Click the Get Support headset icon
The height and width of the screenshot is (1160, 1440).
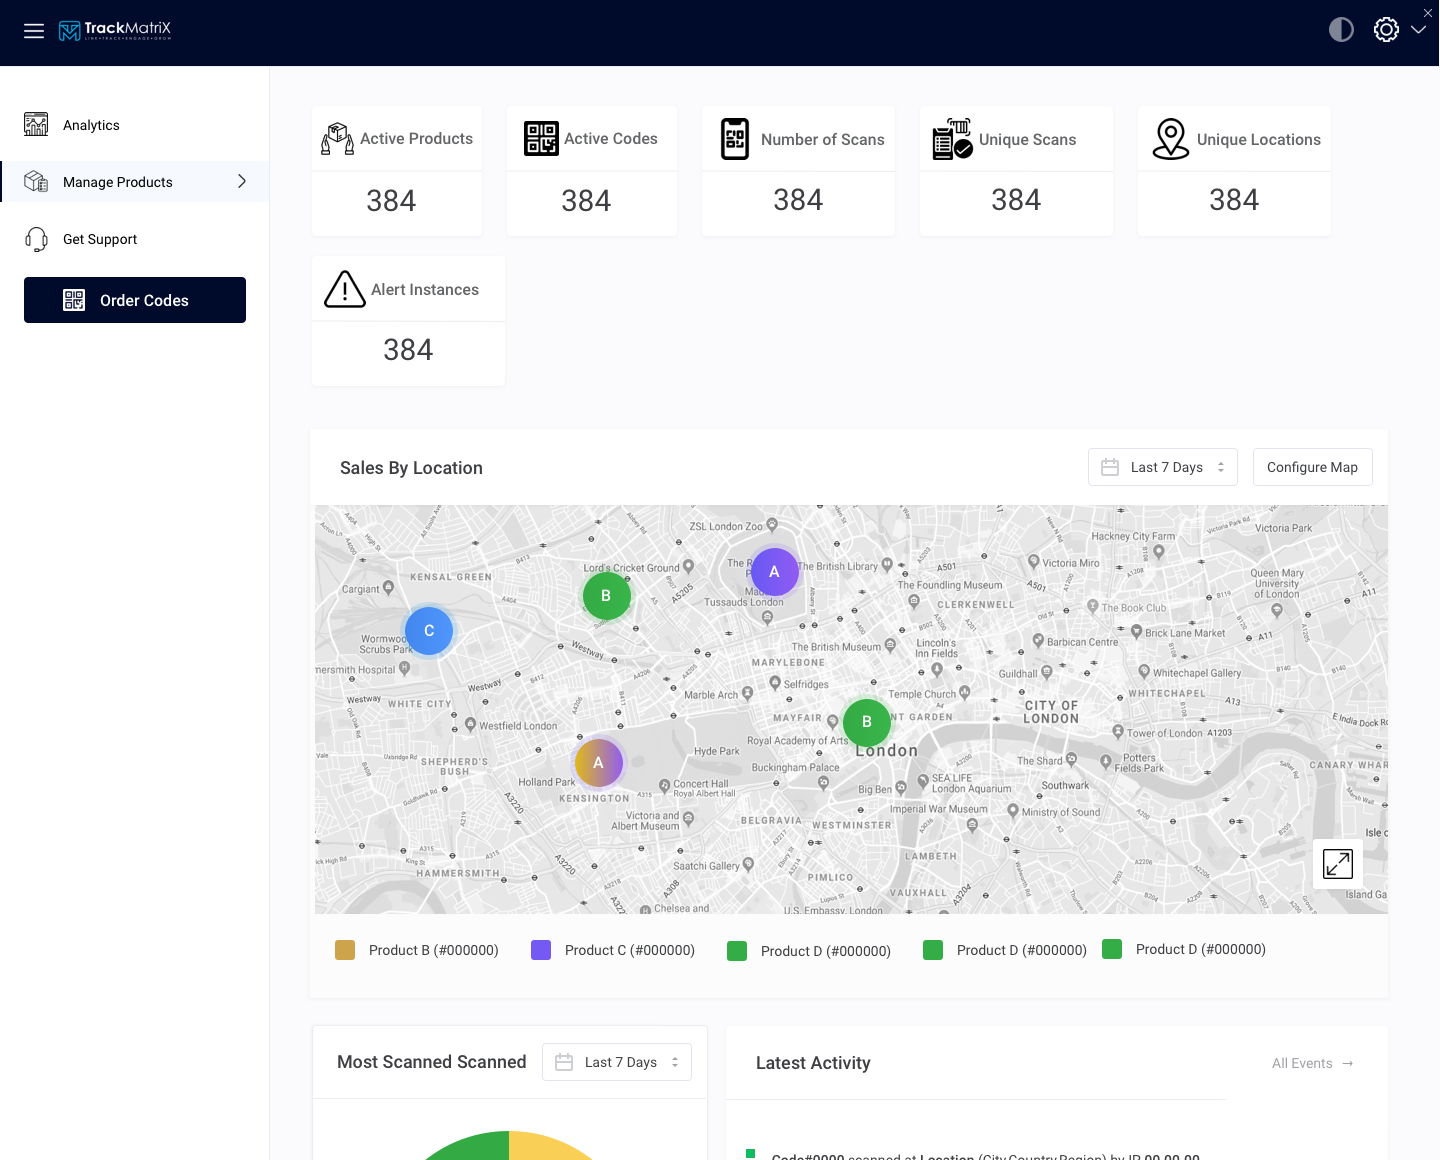tap(36, 239)
